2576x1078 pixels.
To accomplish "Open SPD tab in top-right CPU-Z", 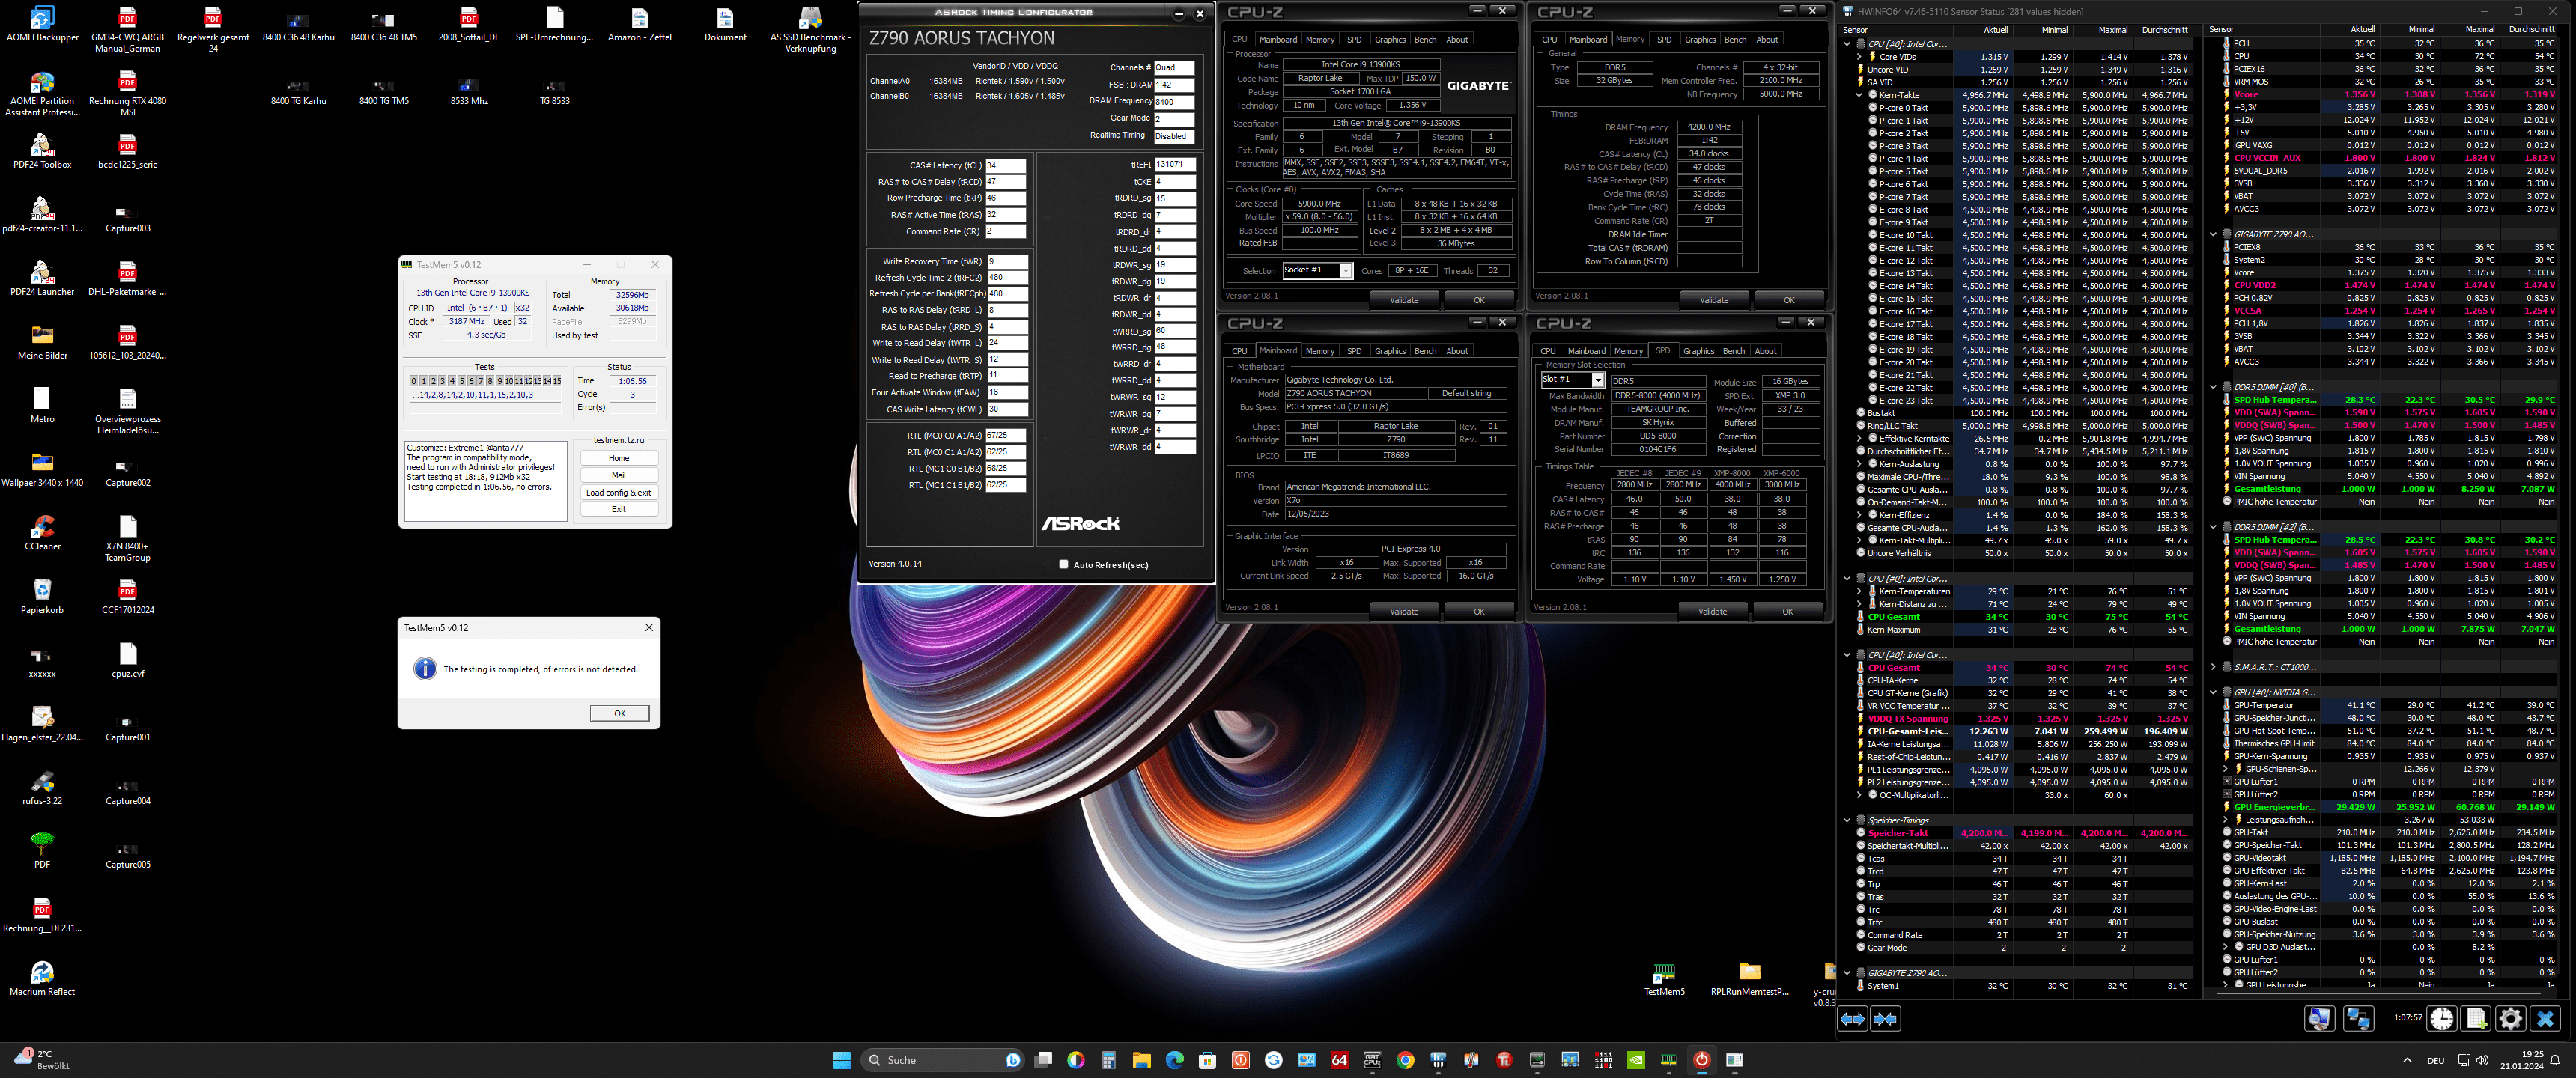I will point(1664,40).
